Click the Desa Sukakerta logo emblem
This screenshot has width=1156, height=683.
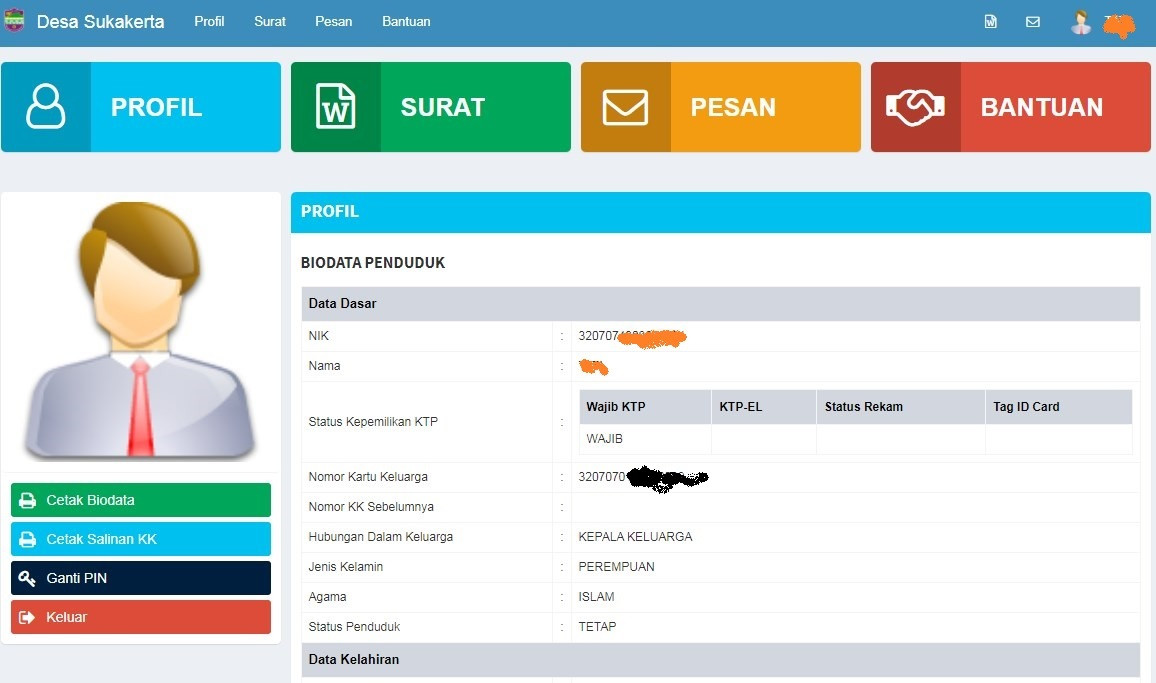tap(14, 21)
